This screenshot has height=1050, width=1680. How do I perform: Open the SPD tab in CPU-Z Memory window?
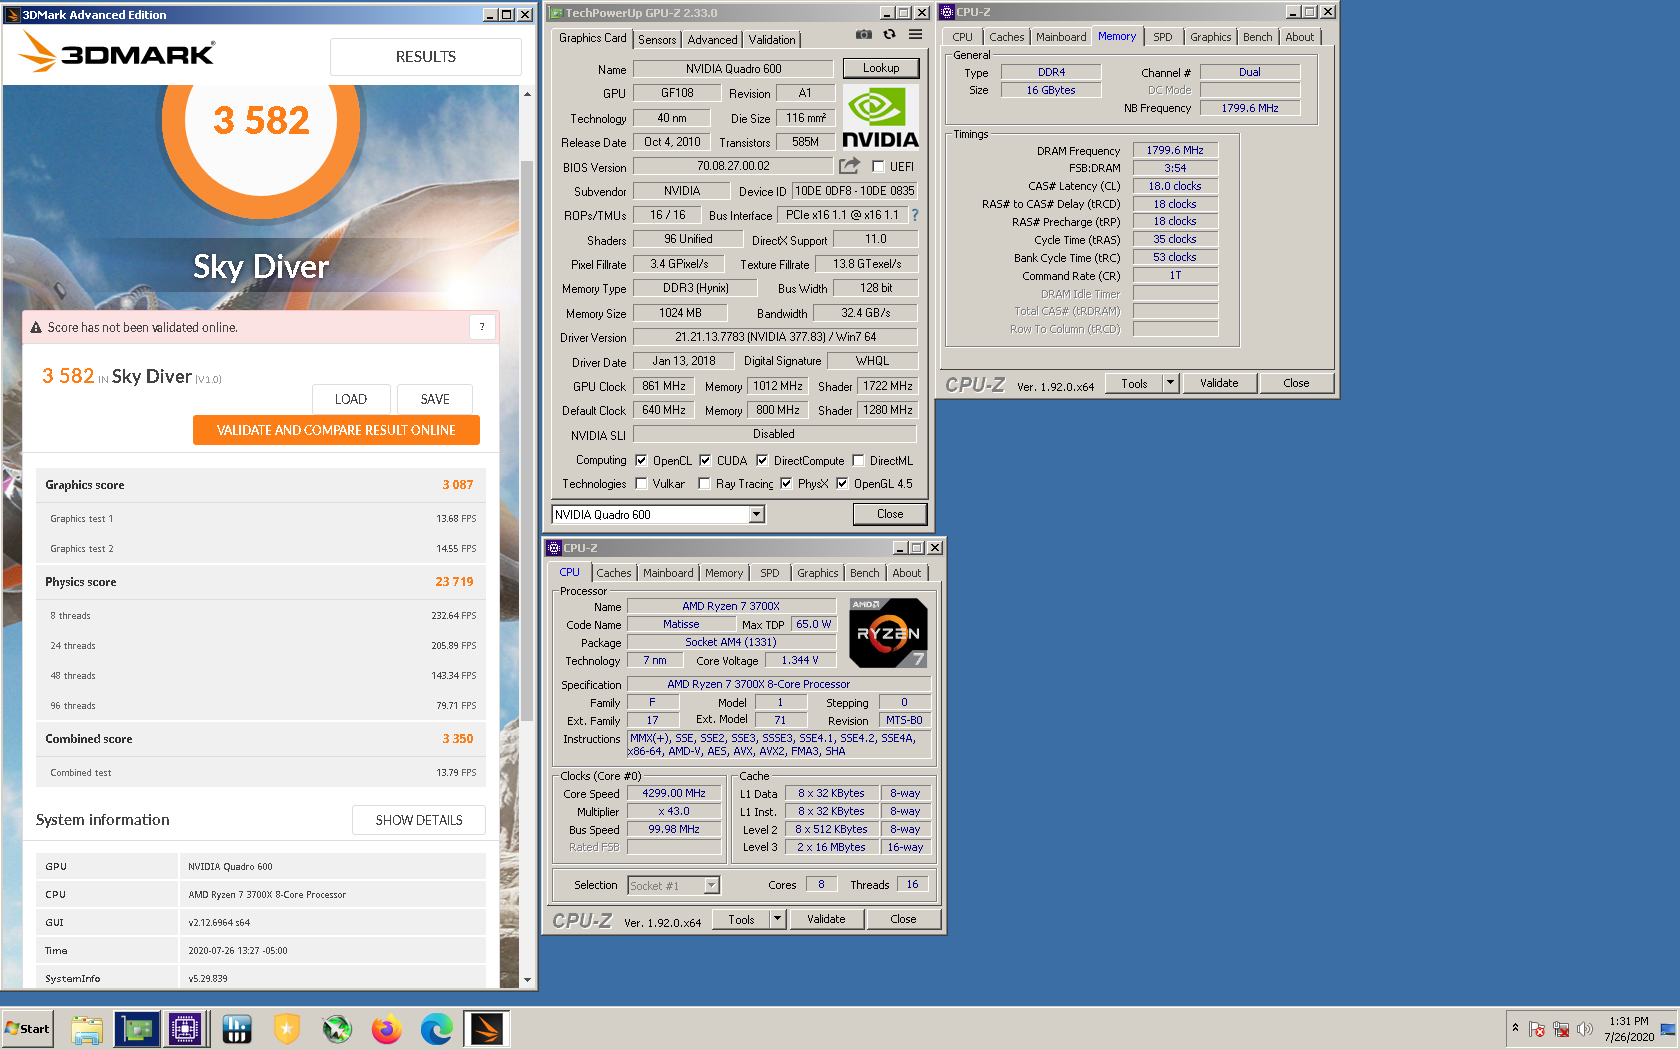click(1163, 37)
